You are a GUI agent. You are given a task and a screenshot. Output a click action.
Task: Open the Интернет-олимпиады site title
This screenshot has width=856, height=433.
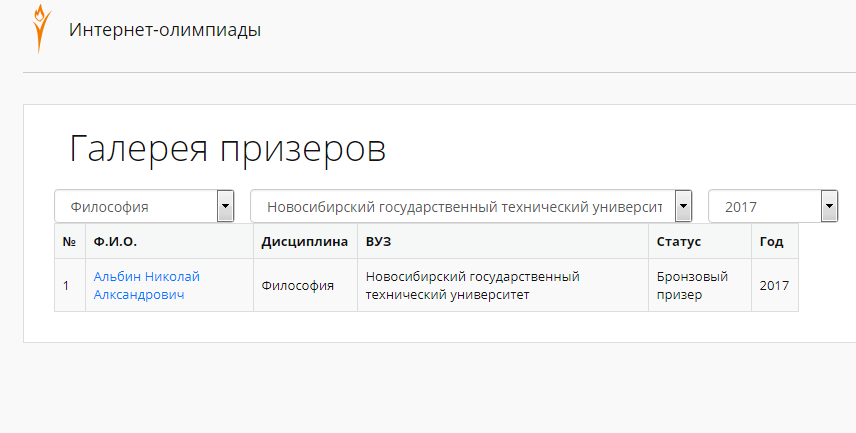click(x=165, y=29)
